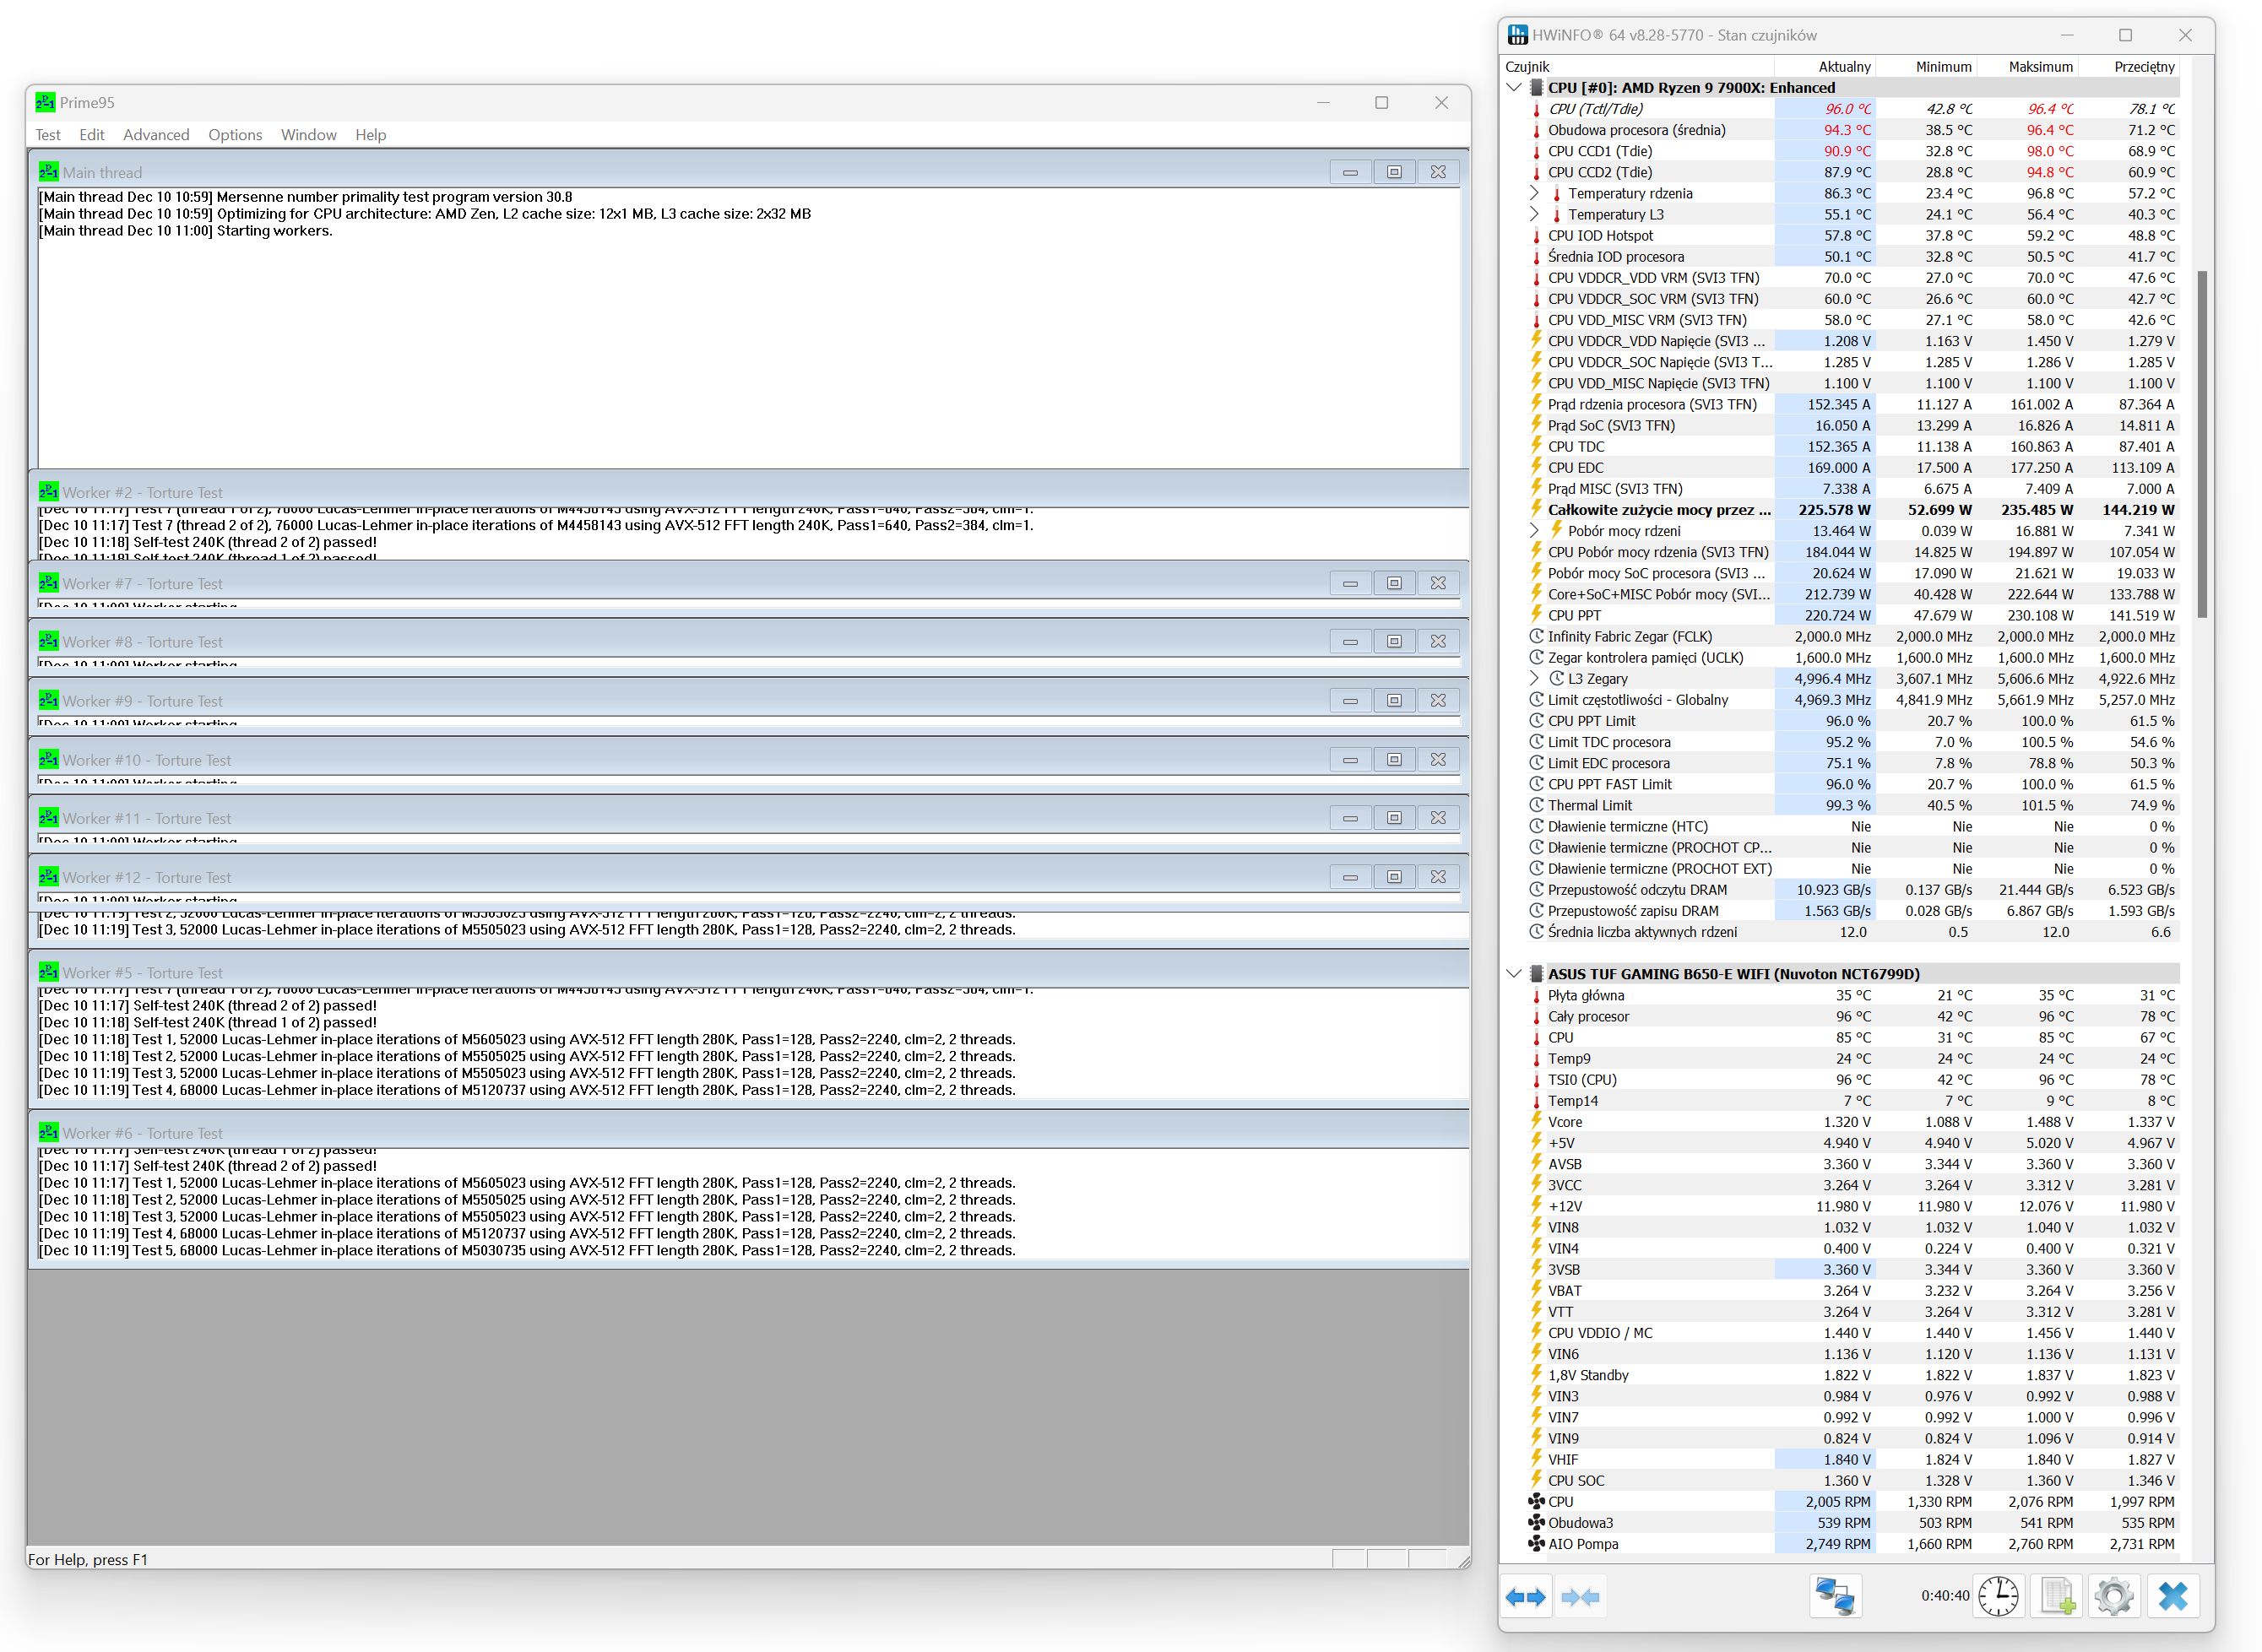Click the shrink-layout inward arrows button
Image resolution: width=2262 pixels, height=1652 pixels.
1580,1597
